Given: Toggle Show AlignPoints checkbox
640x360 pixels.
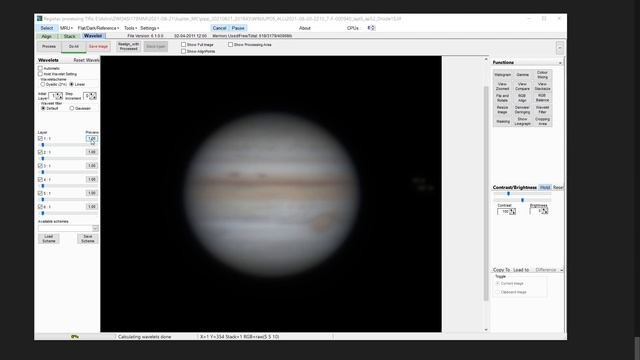Looking at the screenshot, I should [184, 51].
